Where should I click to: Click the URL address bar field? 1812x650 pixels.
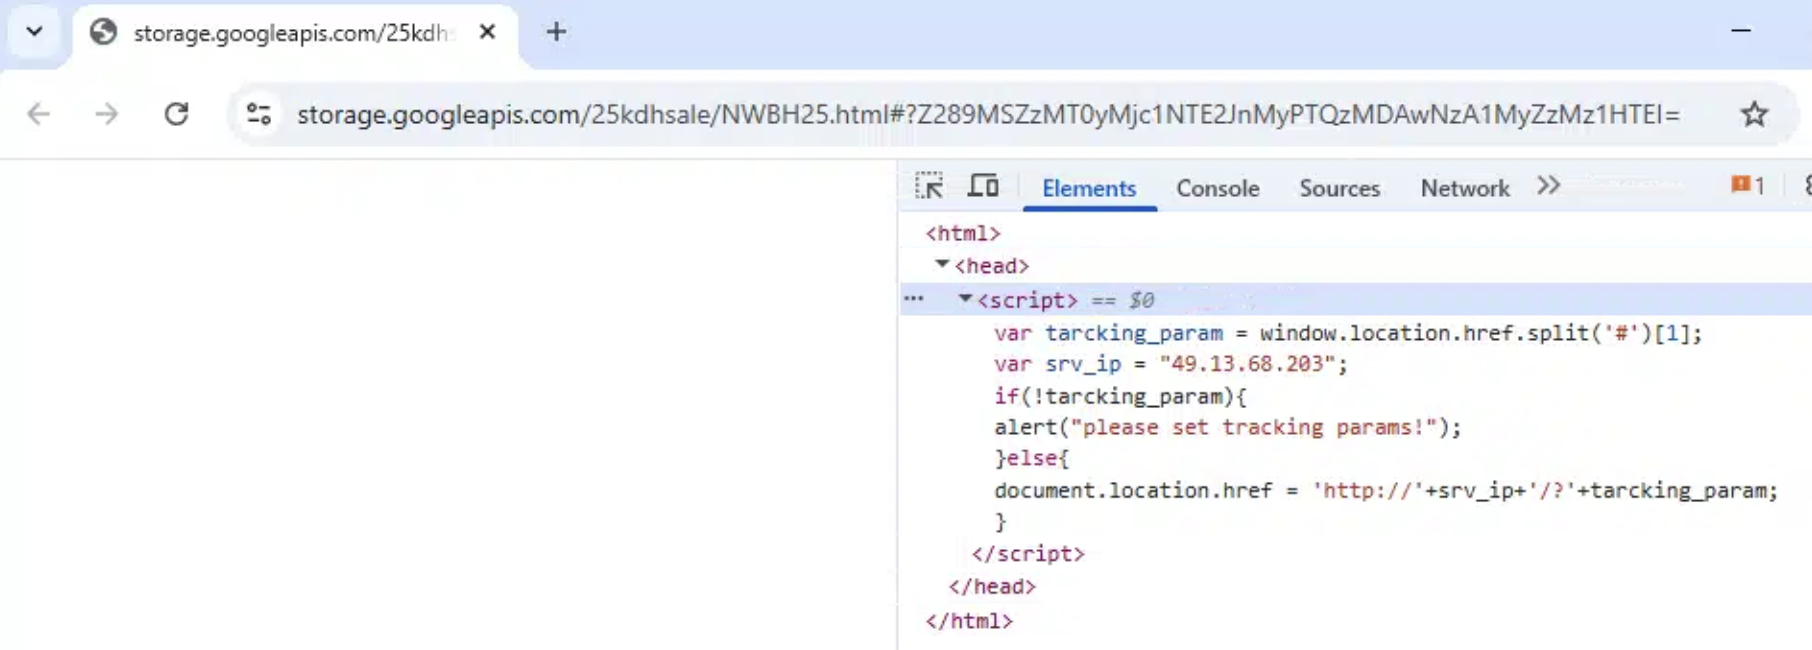tap(988, 114)
